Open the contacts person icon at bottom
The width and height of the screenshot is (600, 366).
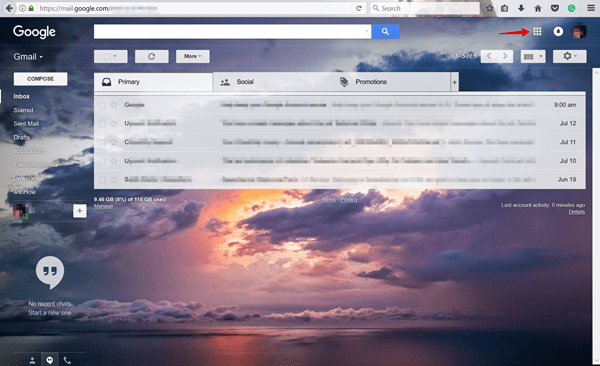pos(33,360)
